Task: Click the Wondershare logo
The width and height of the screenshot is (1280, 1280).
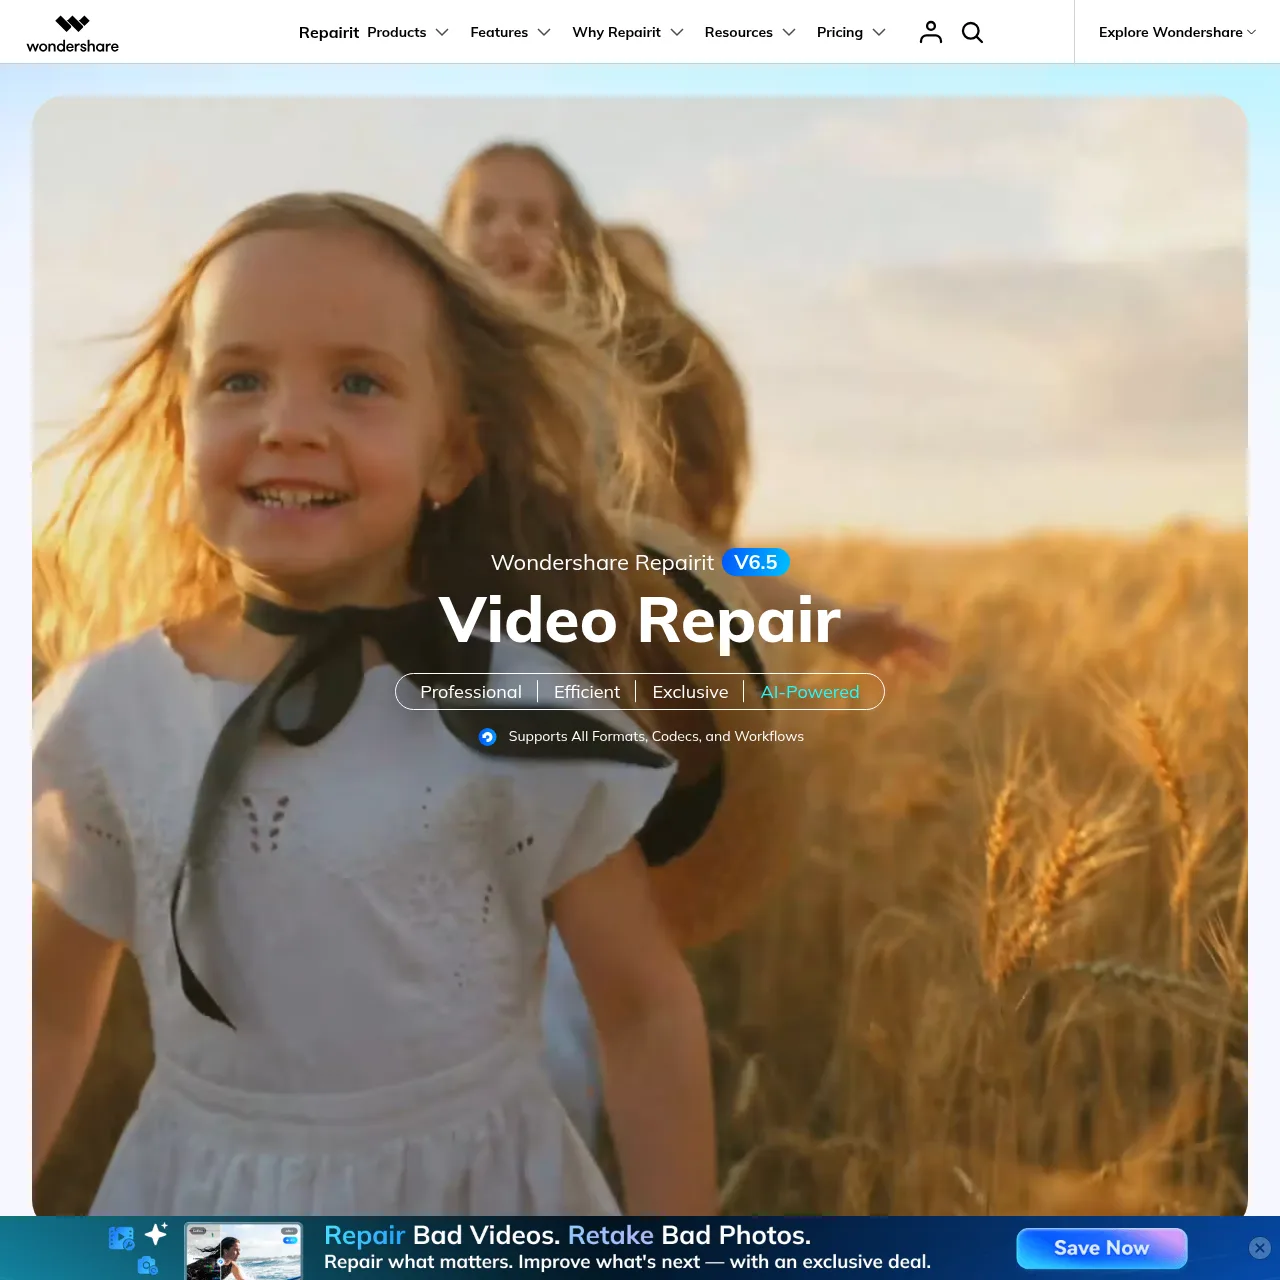Action: coord(72,33)
